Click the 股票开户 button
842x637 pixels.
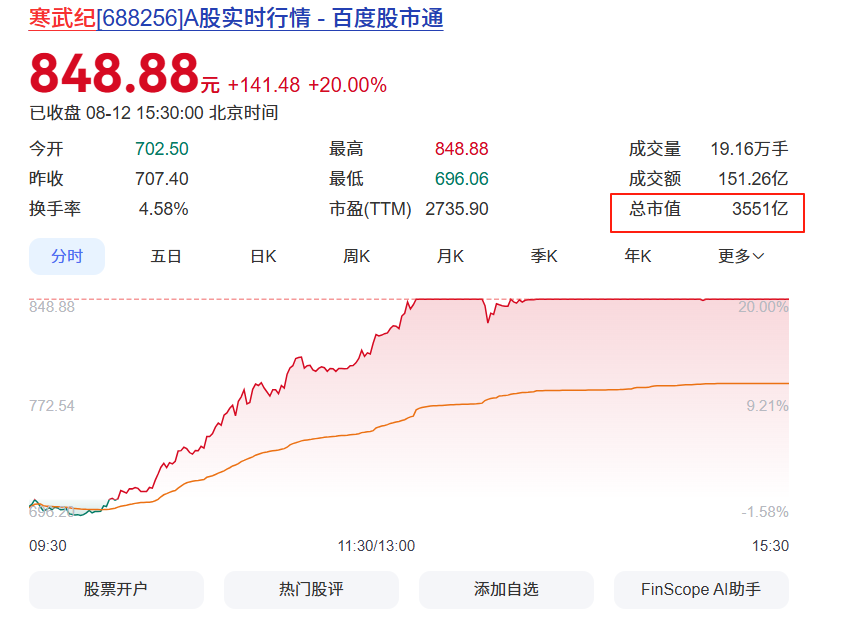[x=116, y=589]
